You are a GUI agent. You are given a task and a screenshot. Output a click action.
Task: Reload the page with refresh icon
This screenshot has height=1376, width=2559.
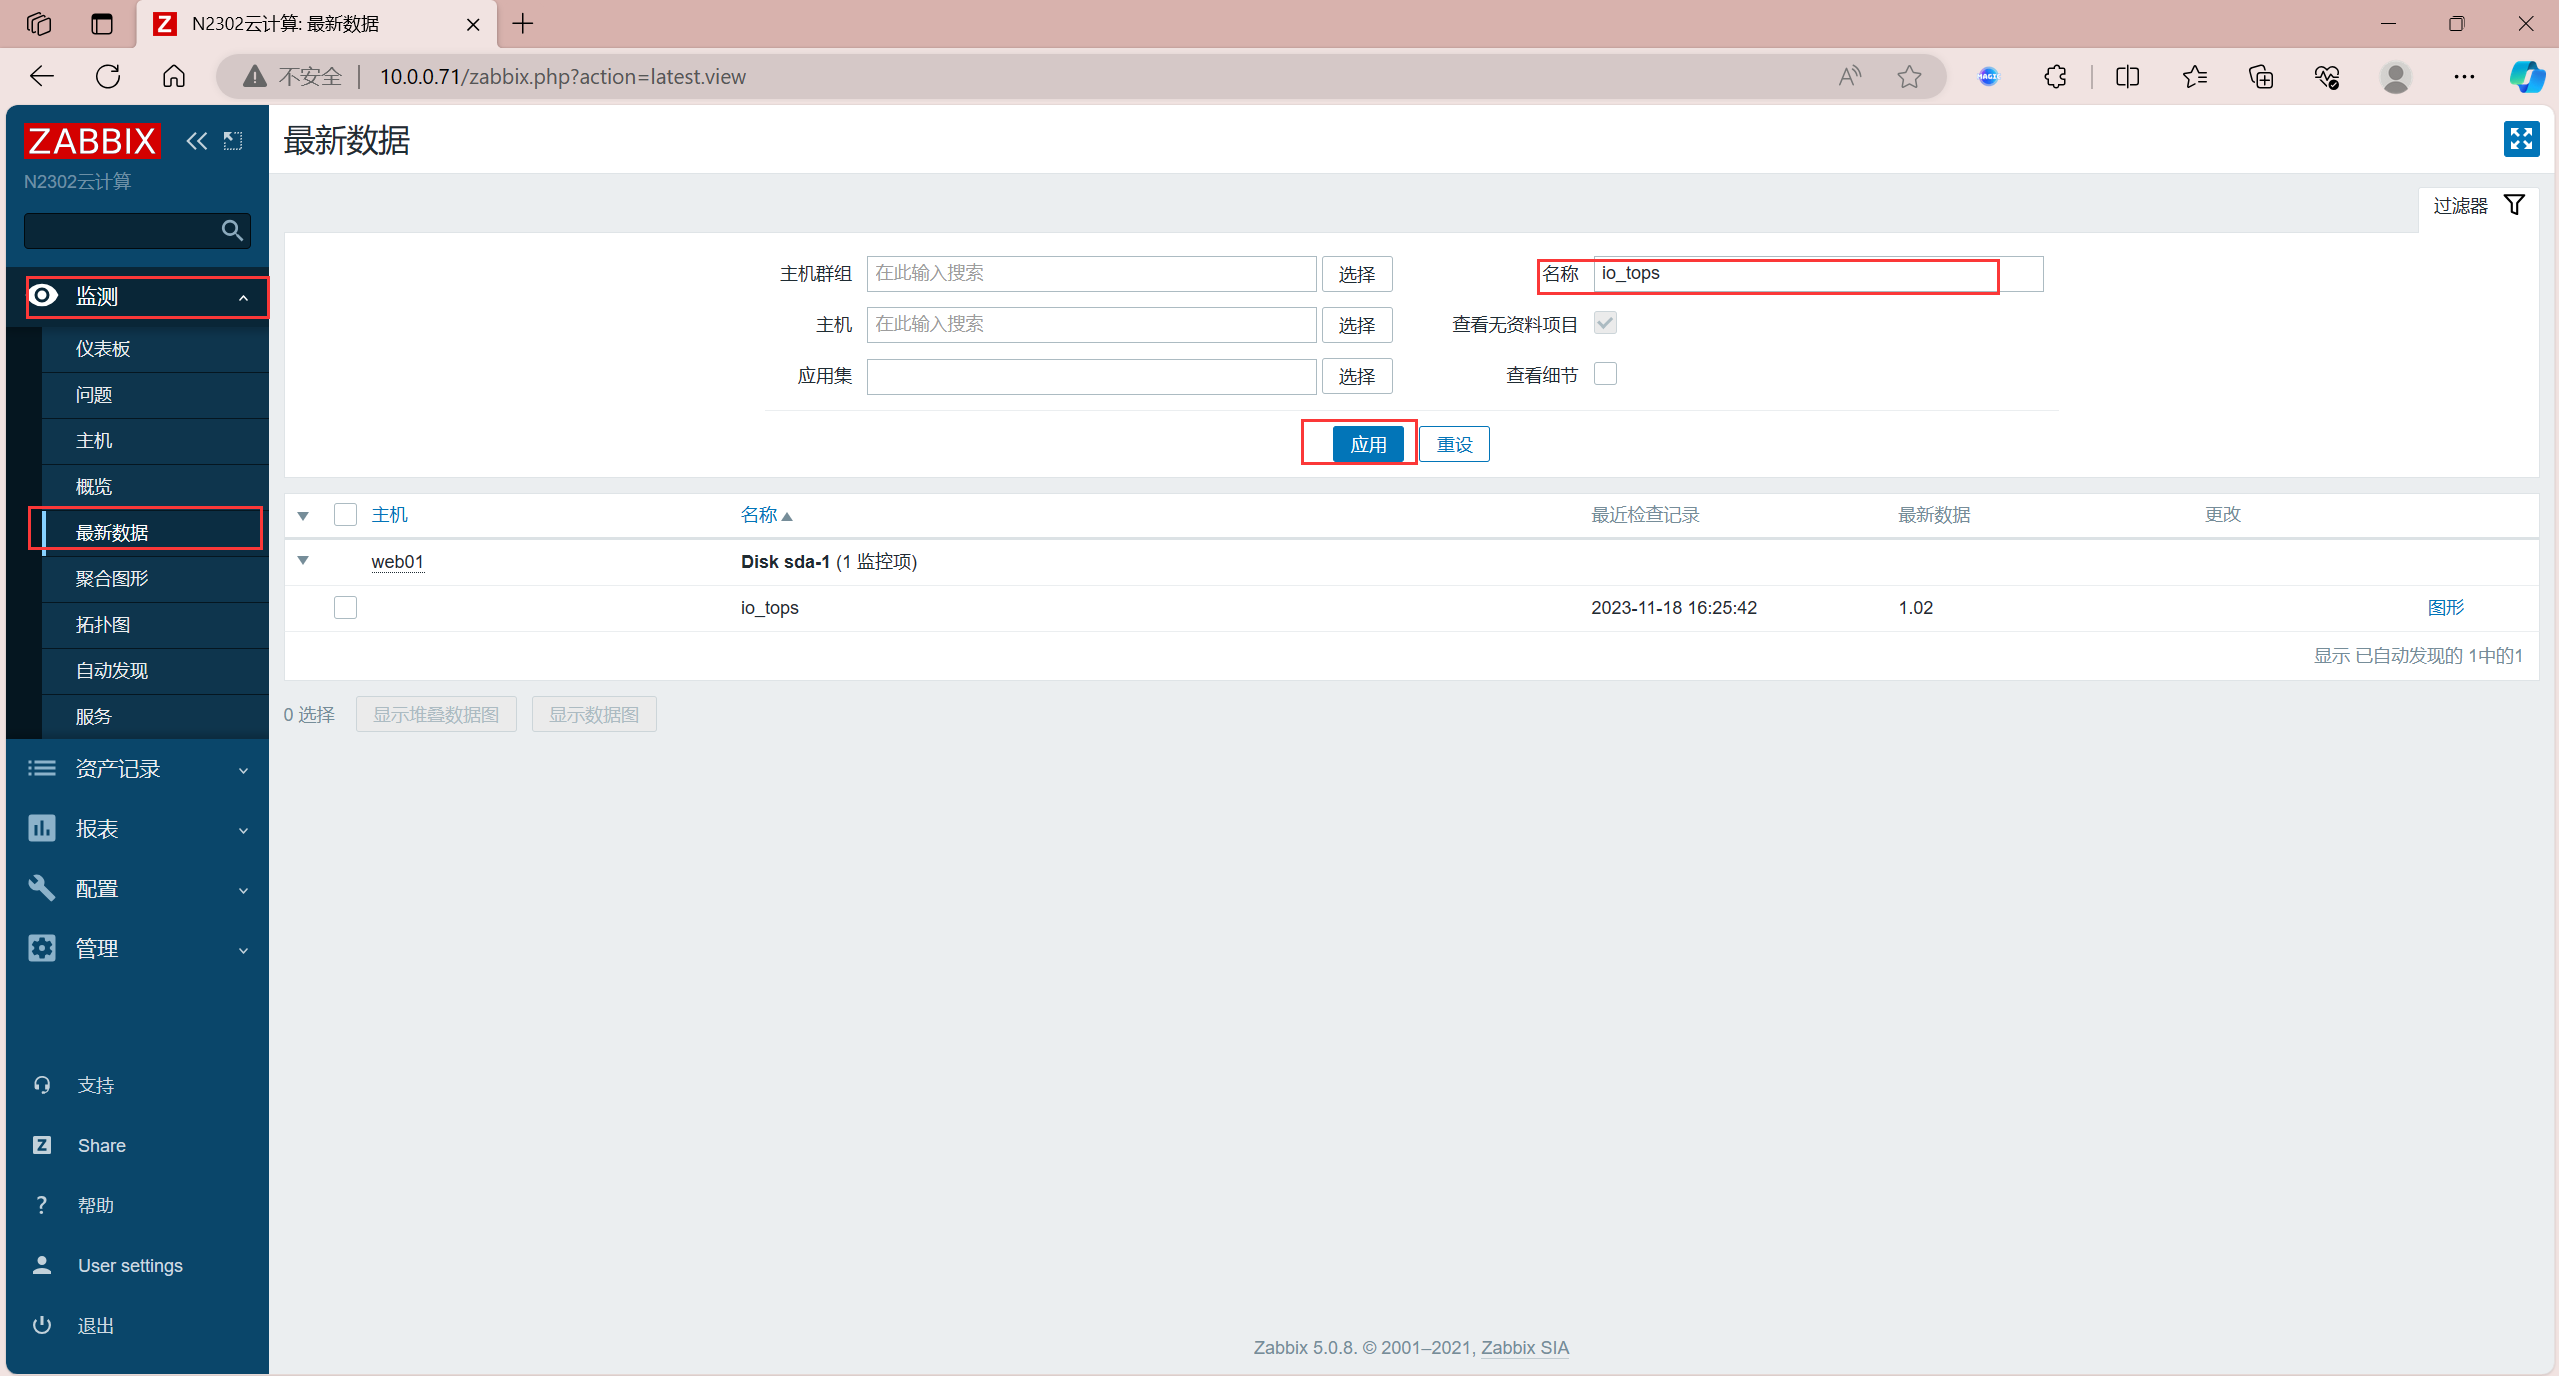(x=108, y=76)
